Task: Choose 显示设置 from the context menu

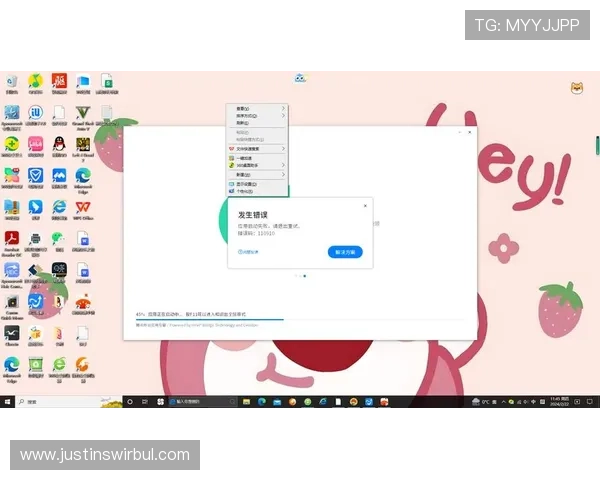Action: pyautogui.click(x=246, y=184)
